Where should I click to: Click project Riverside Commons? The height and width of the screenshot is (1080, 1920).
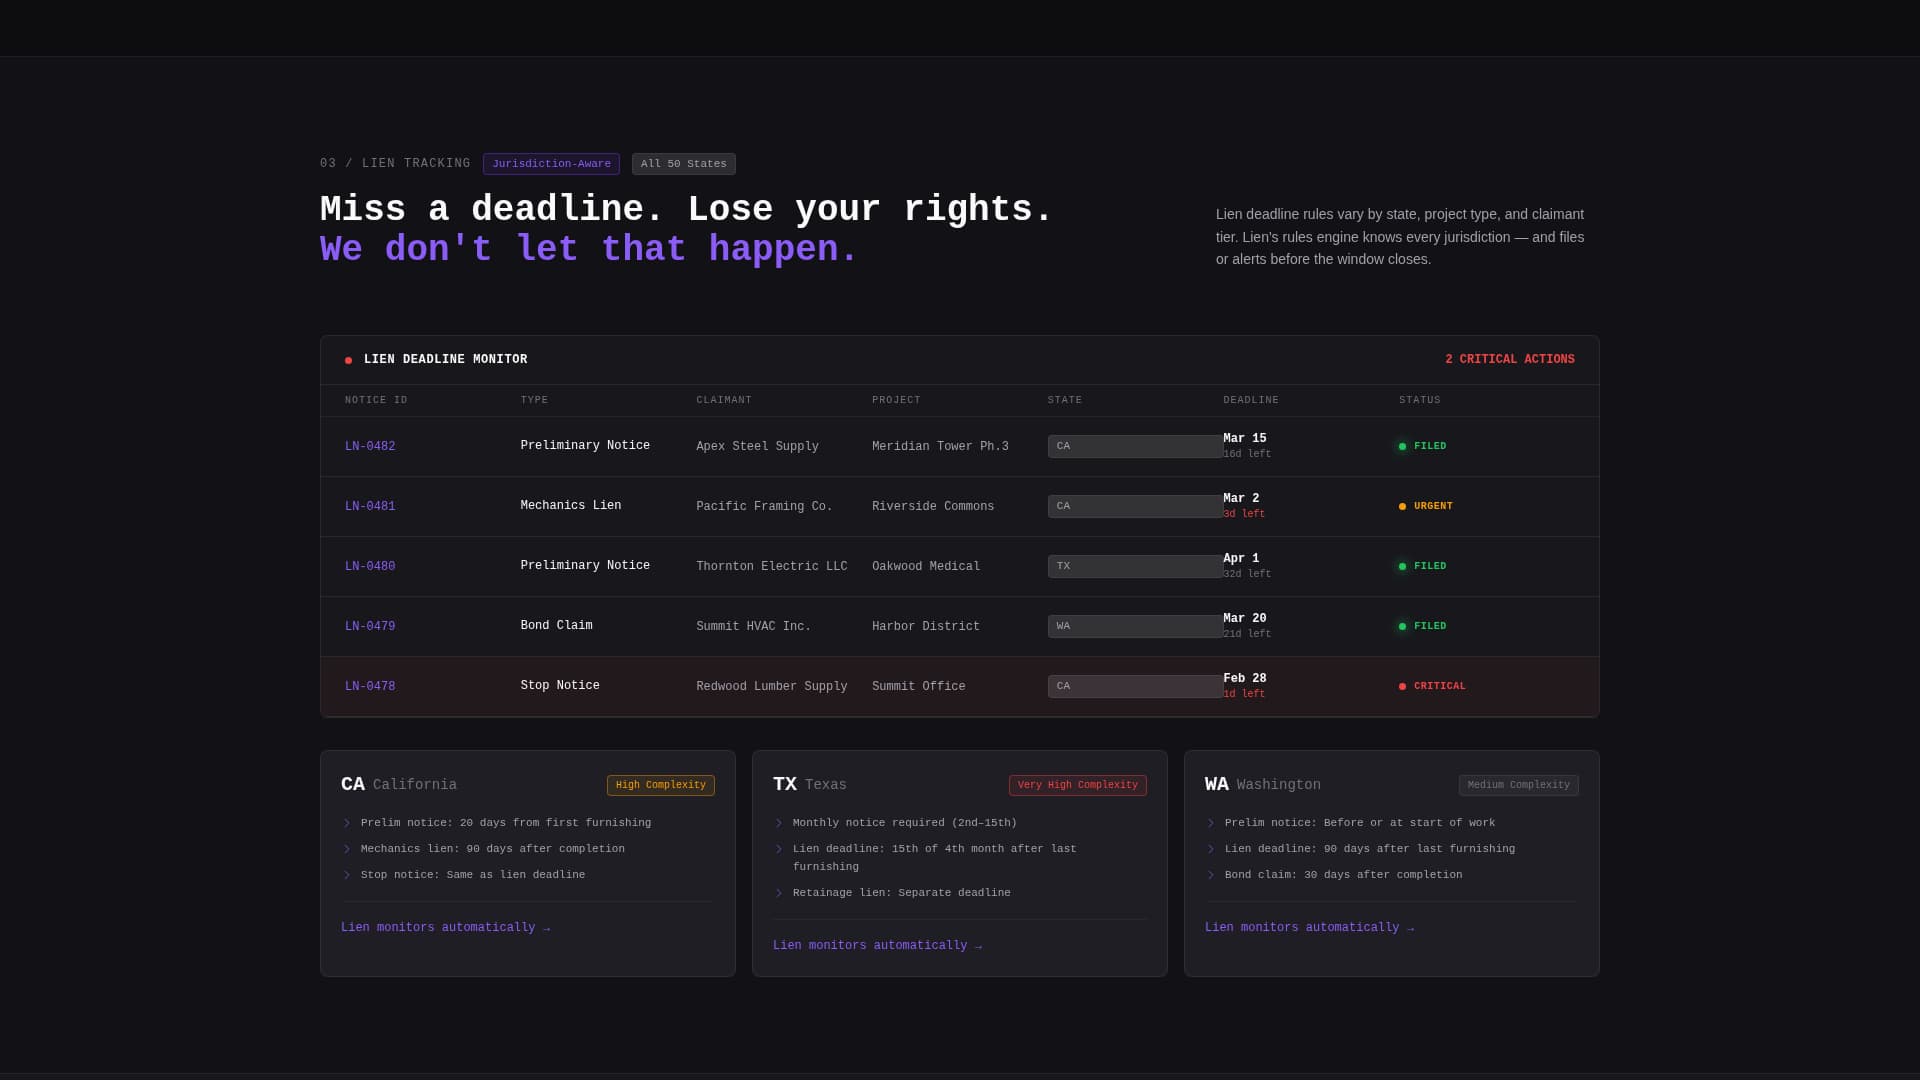[x=933, y=507]
